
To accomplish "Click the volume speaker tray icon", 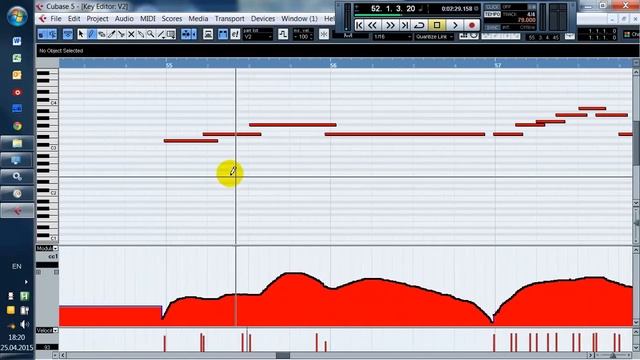I will (24, 324).
